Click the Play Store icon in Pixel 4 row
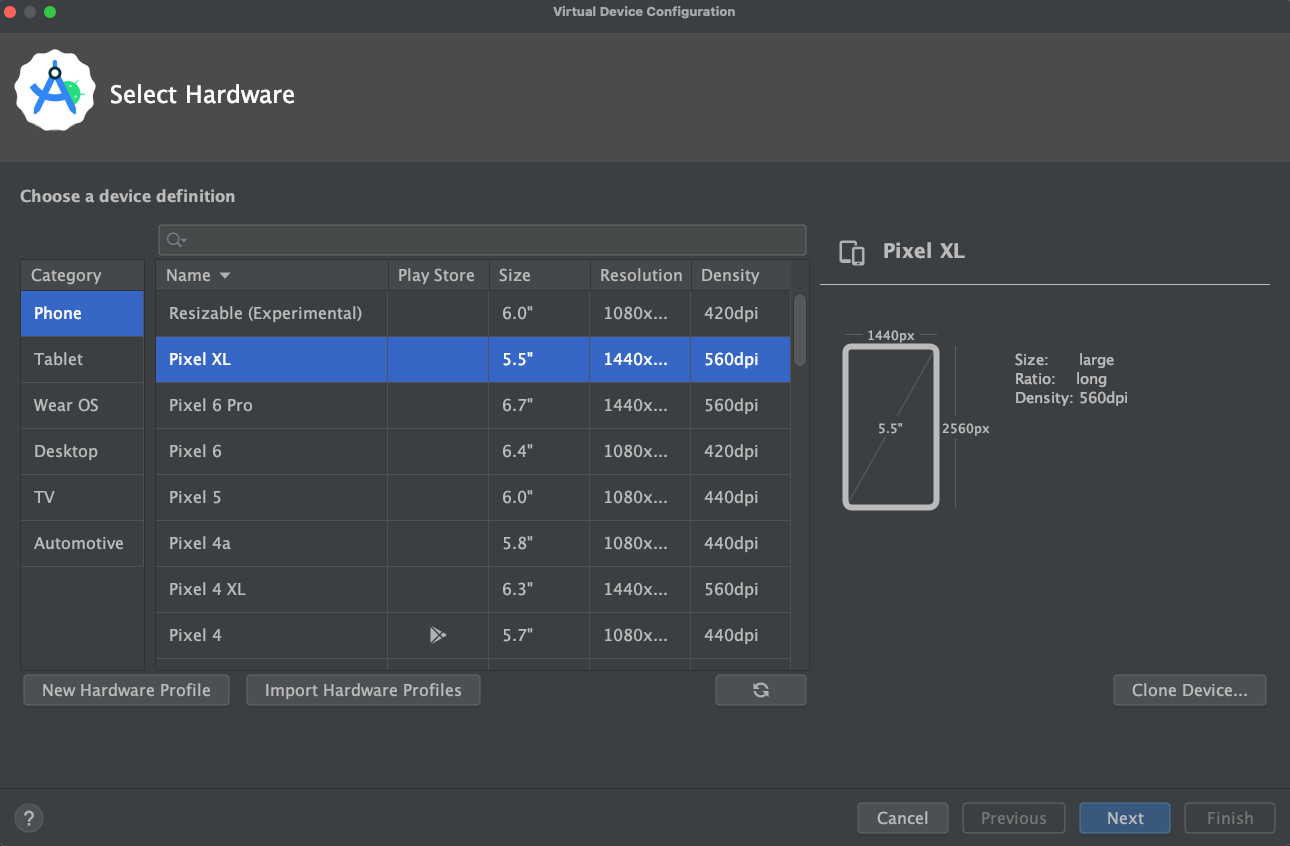 coord(436,635)
